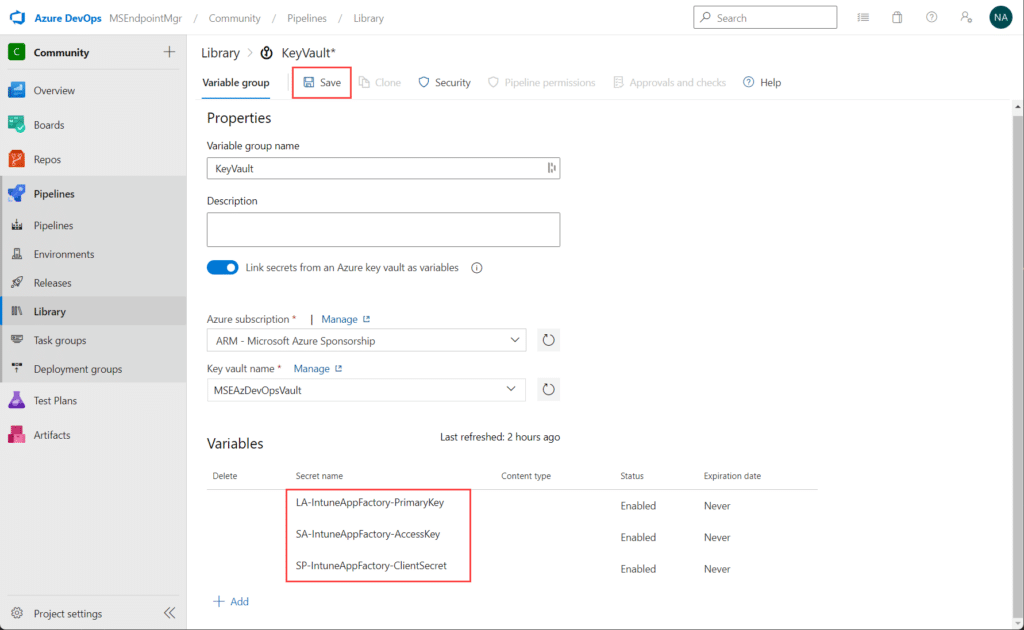Click the icon inside the Variable group name field
Image resolution: width=1024 pixels, height=630 pixels.
click(x=552, y=168)
